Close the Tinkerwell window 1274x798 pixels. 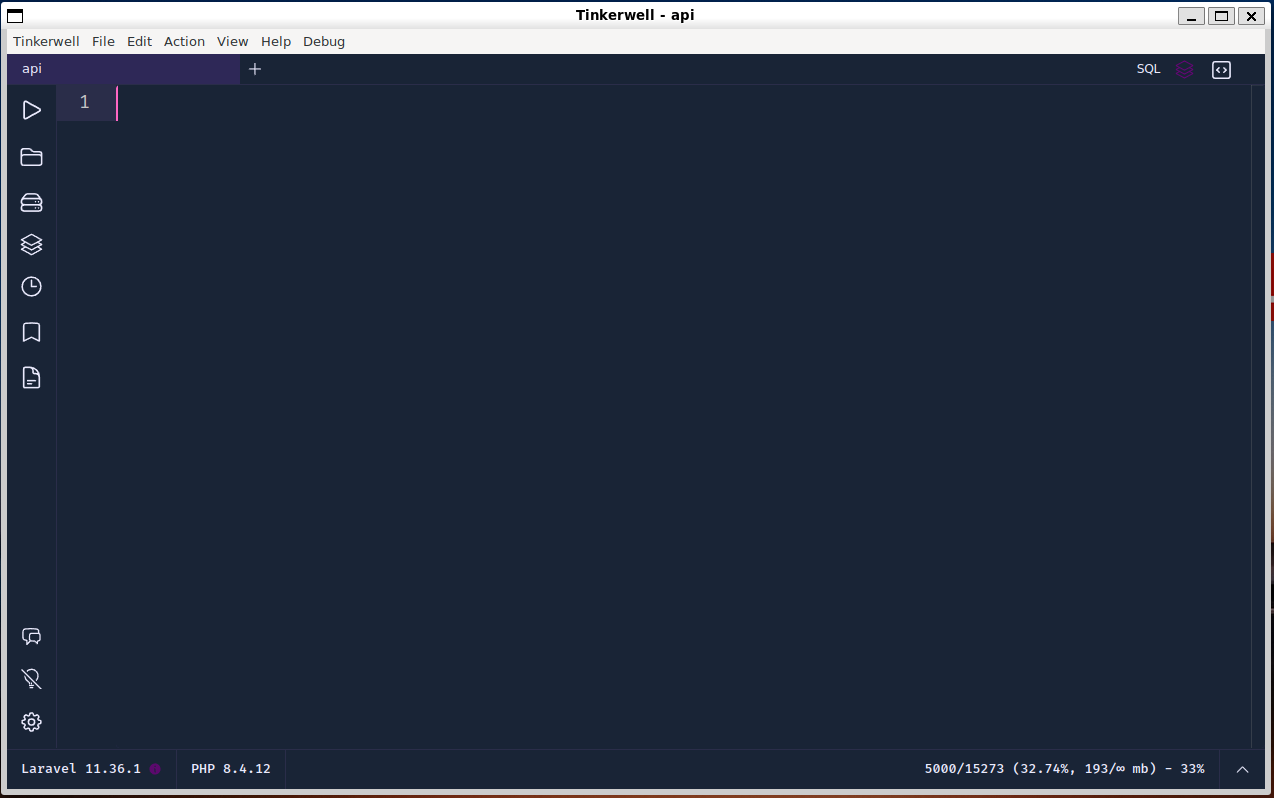(x=1251, y=15)
